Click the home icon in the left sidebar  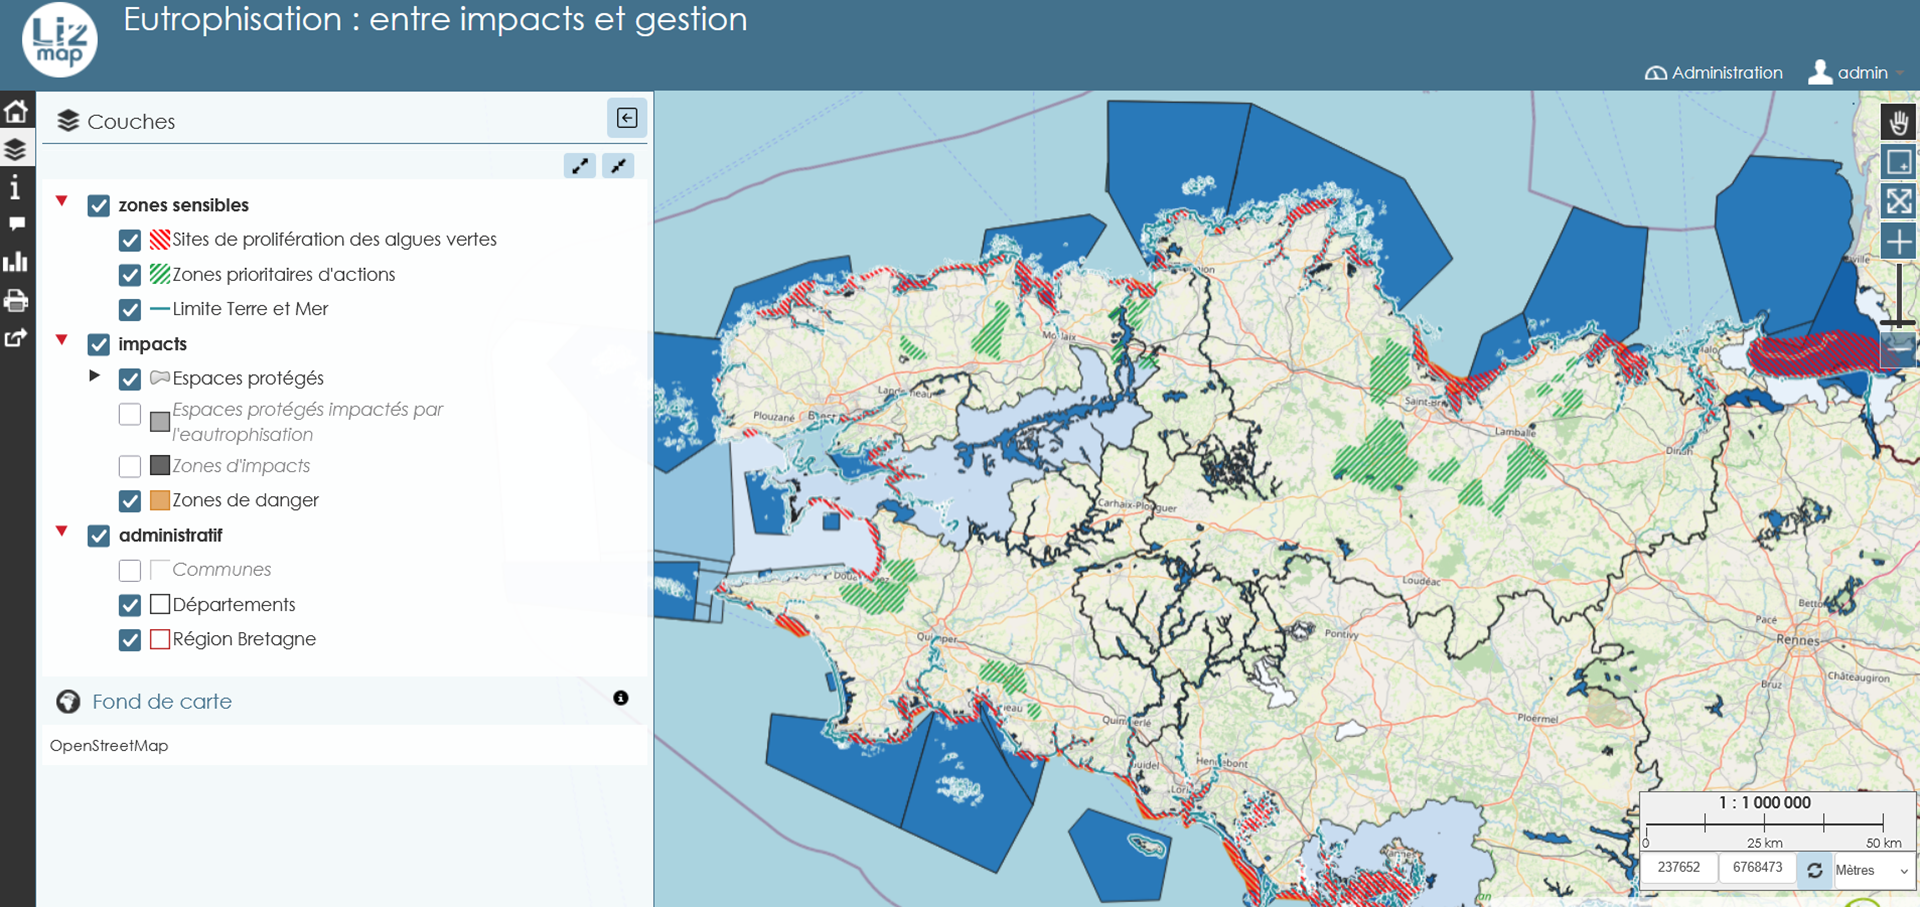tap(16, 111)
